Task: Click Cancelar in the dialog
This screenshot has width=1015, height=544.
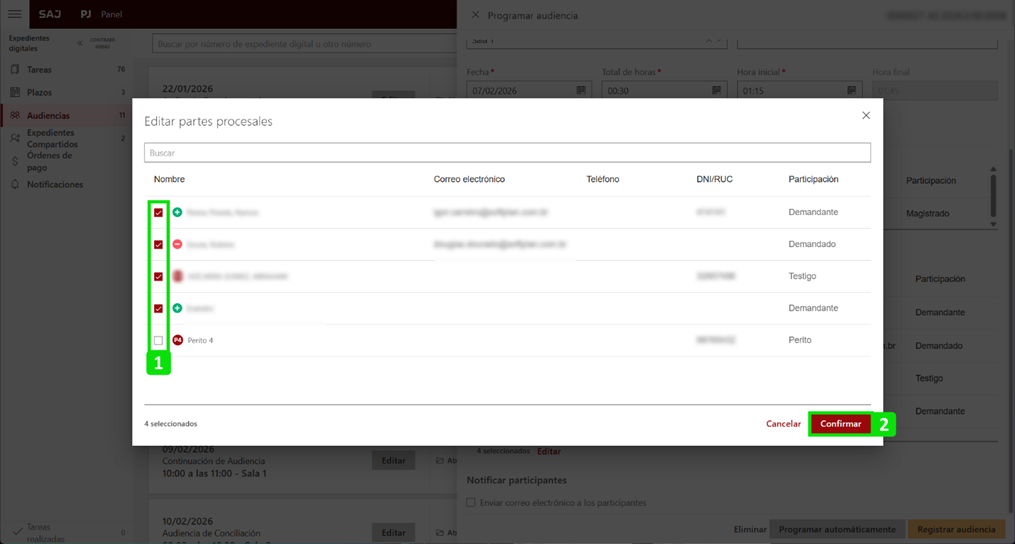Action: click(783, 424)
